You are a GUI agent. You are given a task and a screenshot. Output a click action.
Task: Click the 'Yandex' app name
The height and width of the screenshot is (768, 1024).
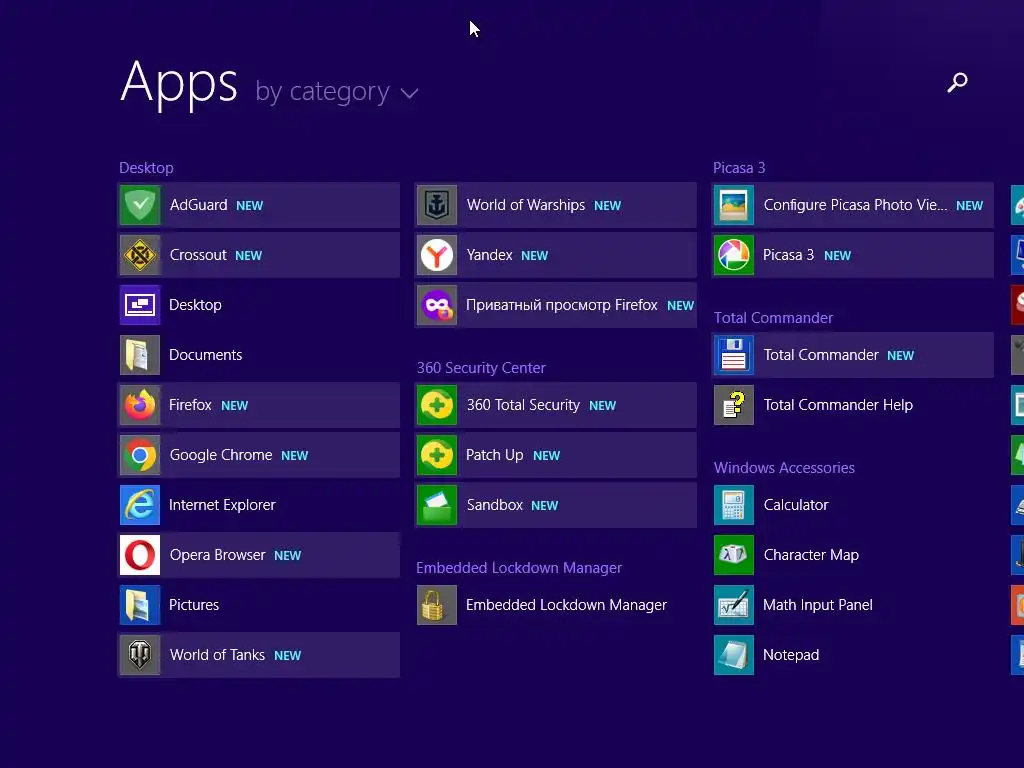[x=489, y=255]
